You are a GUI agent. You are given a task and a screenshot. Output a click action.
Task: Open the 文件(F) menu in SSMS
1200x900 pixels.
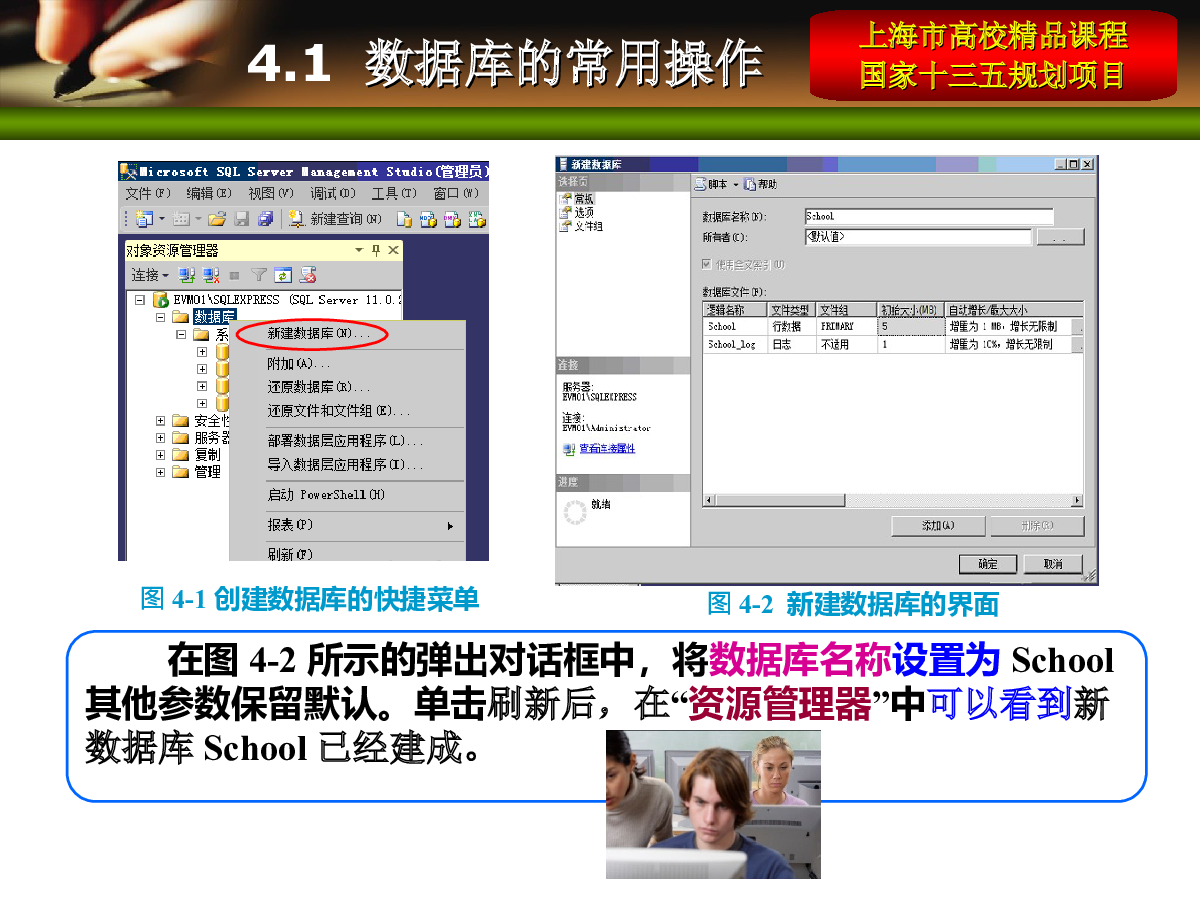tap(149, 193)
